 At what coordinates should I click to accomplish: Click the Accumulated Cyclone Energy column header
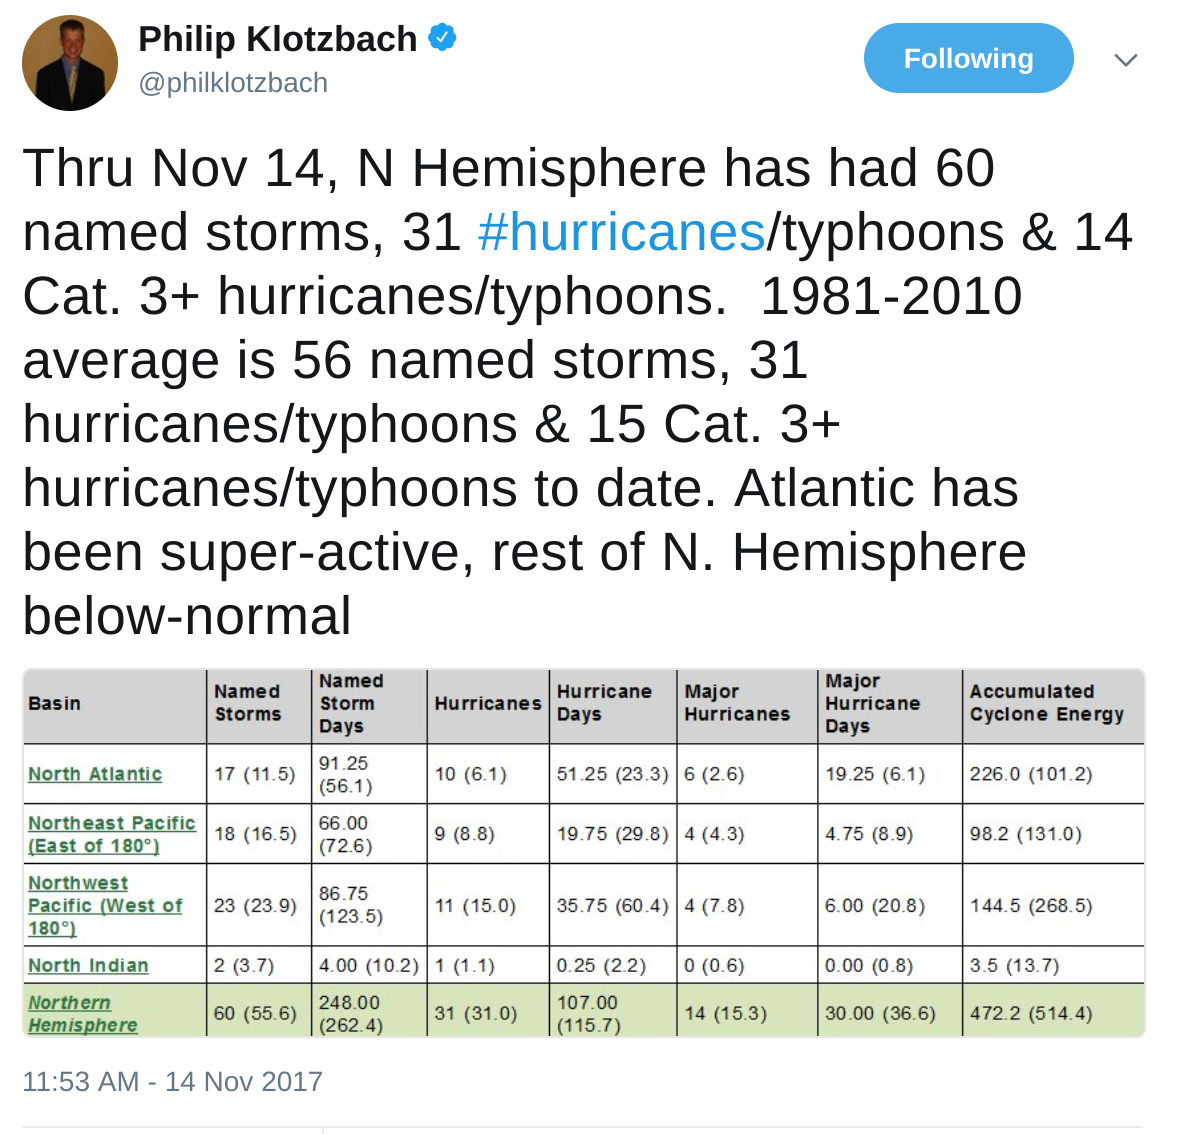(1047, 703)
